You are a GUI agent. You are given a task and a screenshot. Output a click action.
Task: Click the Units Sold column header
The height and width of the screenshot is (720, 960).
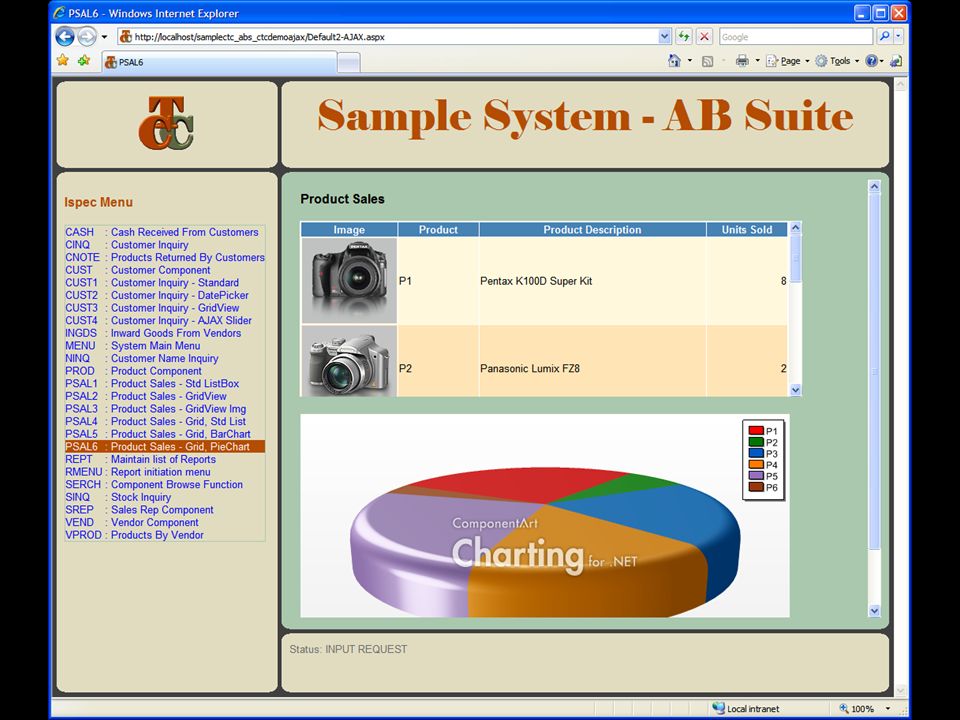[747, 230]
